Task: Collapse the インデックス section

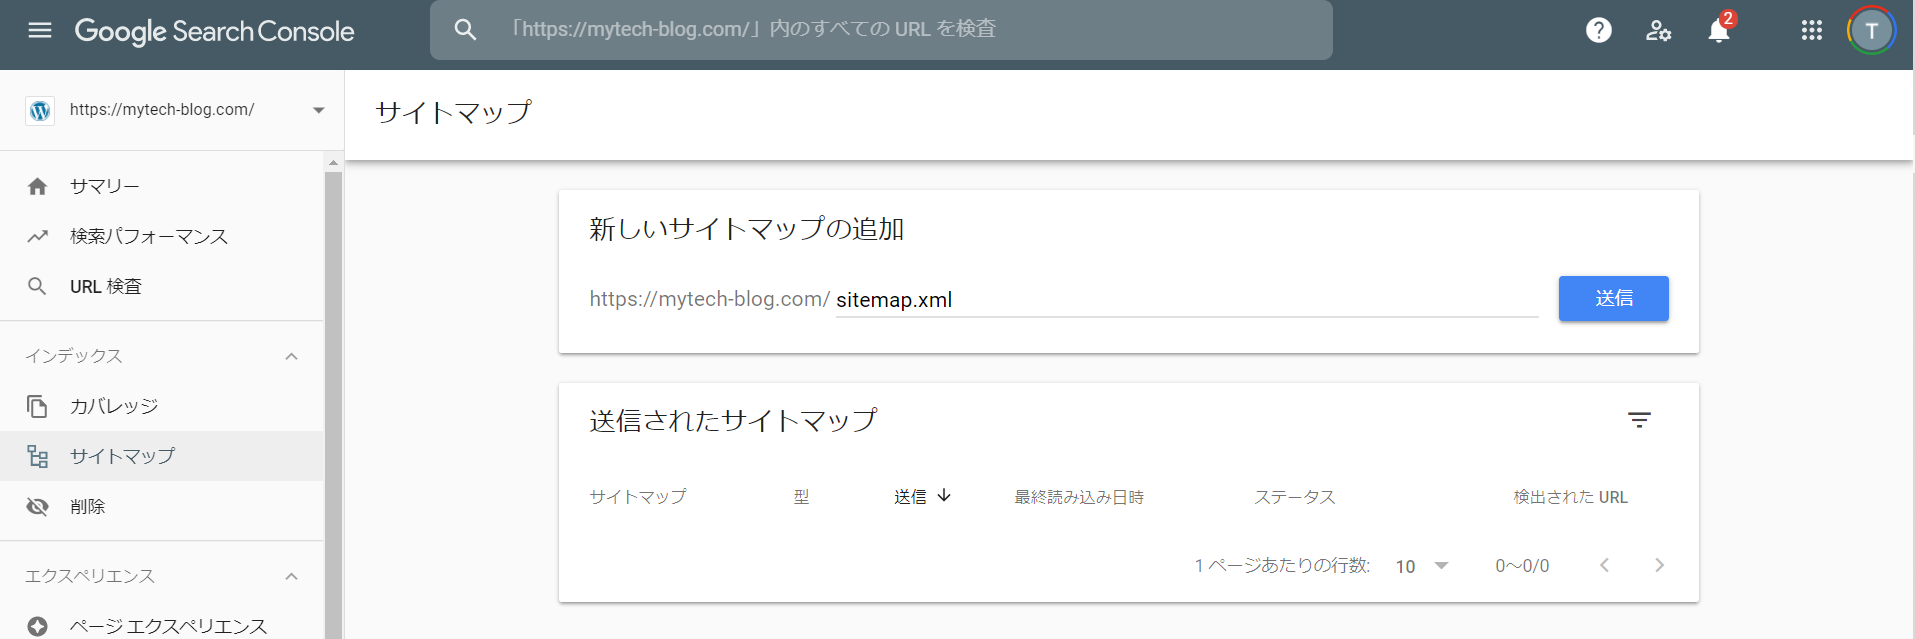Action: coord(291,356)
